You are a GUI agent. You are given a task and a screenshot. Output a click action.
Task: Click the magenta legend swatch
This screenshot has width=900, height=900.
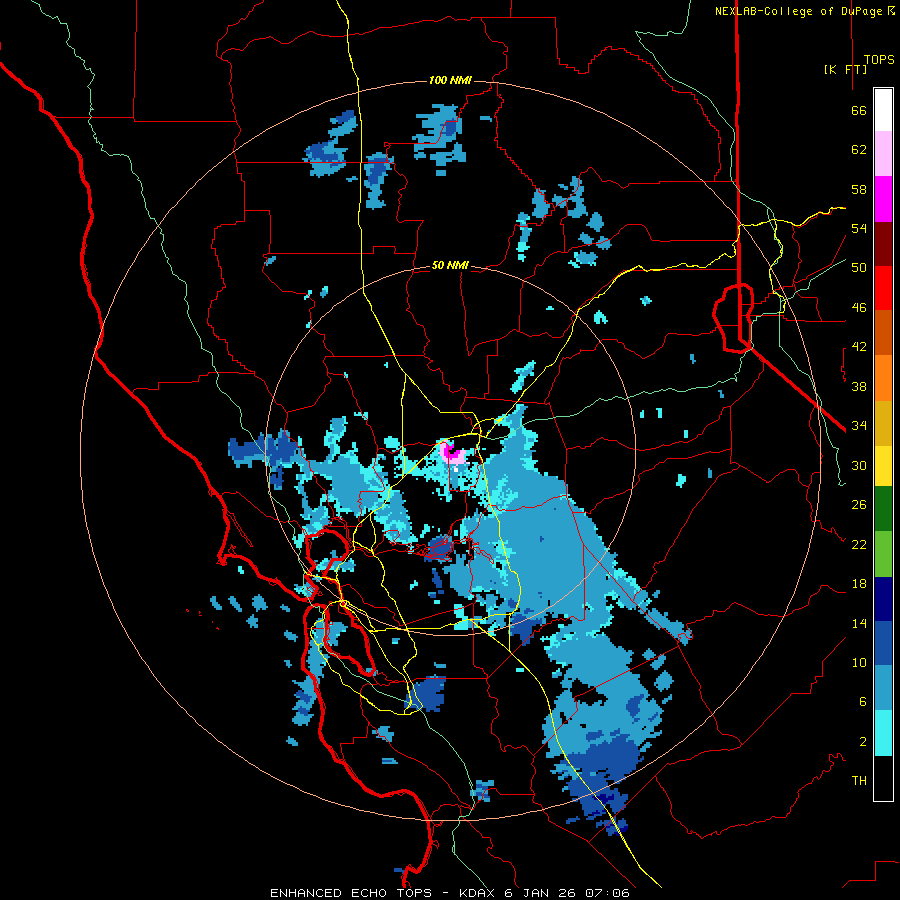coord(883,199)
